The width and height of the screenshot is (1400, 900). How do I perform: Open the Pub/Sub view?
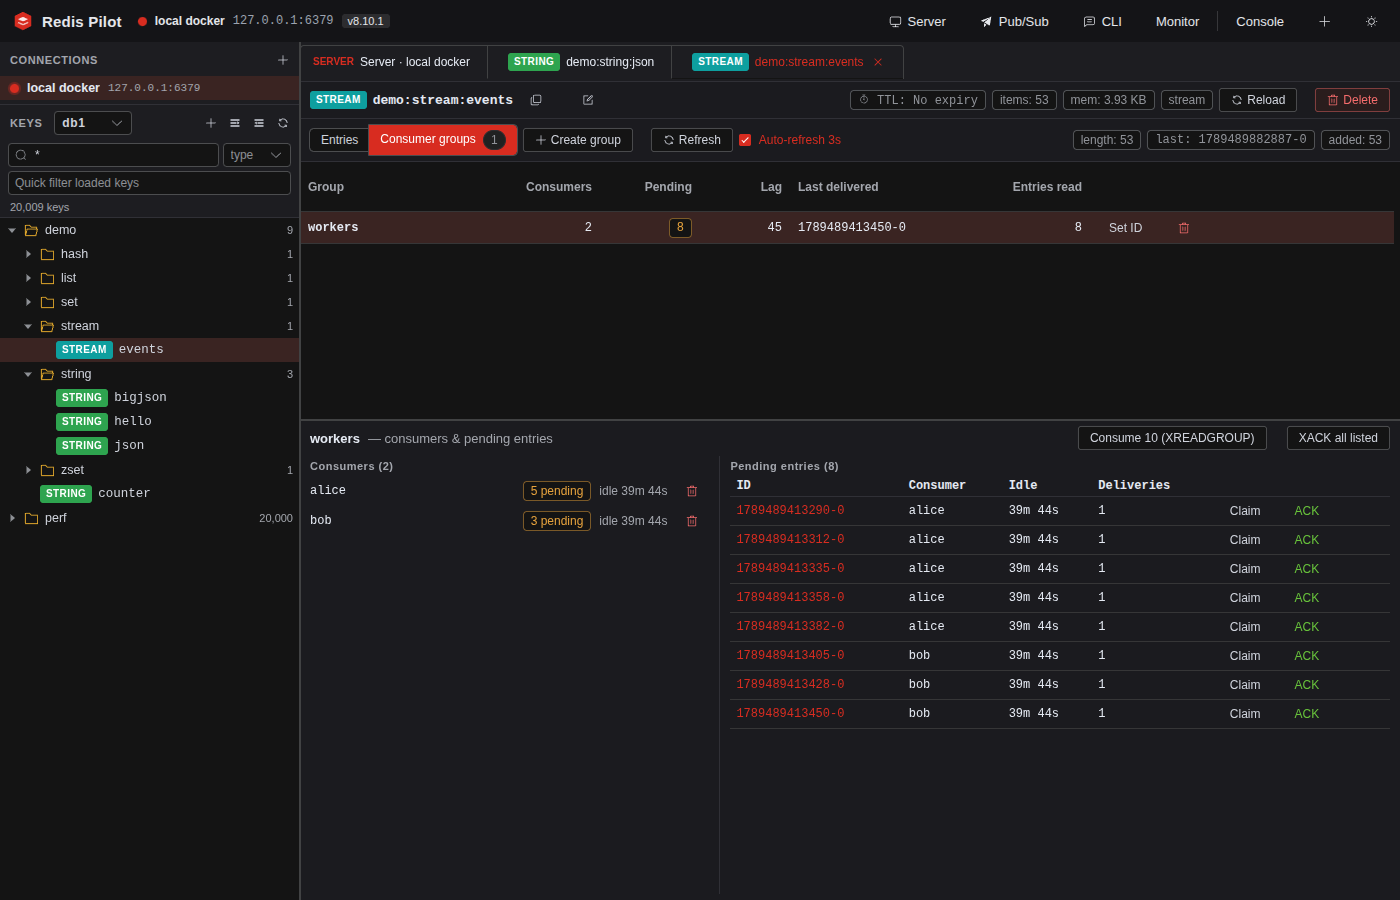1014,21
